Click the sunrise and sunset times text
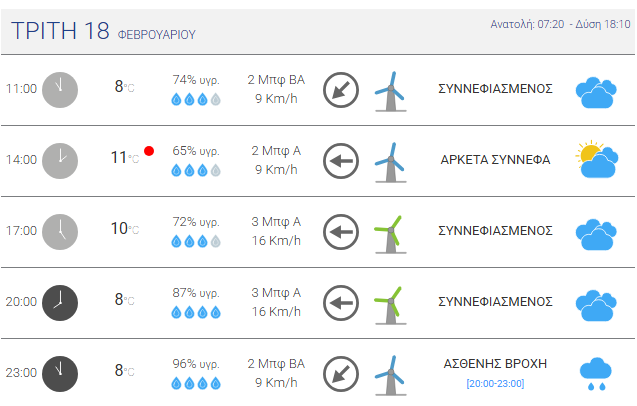The height and width of the screenshot is (406, 637). tap(560, 24)
